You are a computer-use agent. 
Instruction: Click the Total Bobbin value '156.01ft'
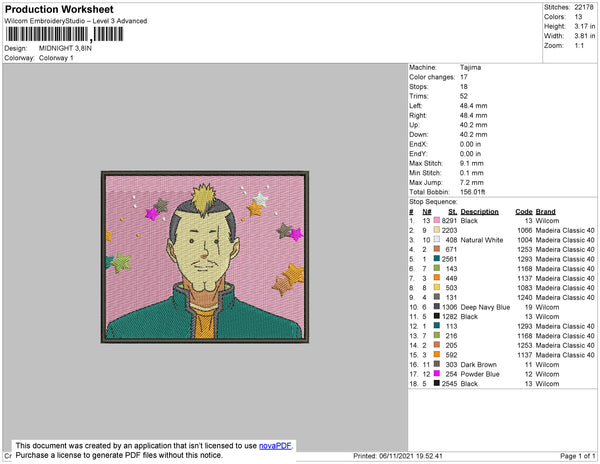pos(472,192)
